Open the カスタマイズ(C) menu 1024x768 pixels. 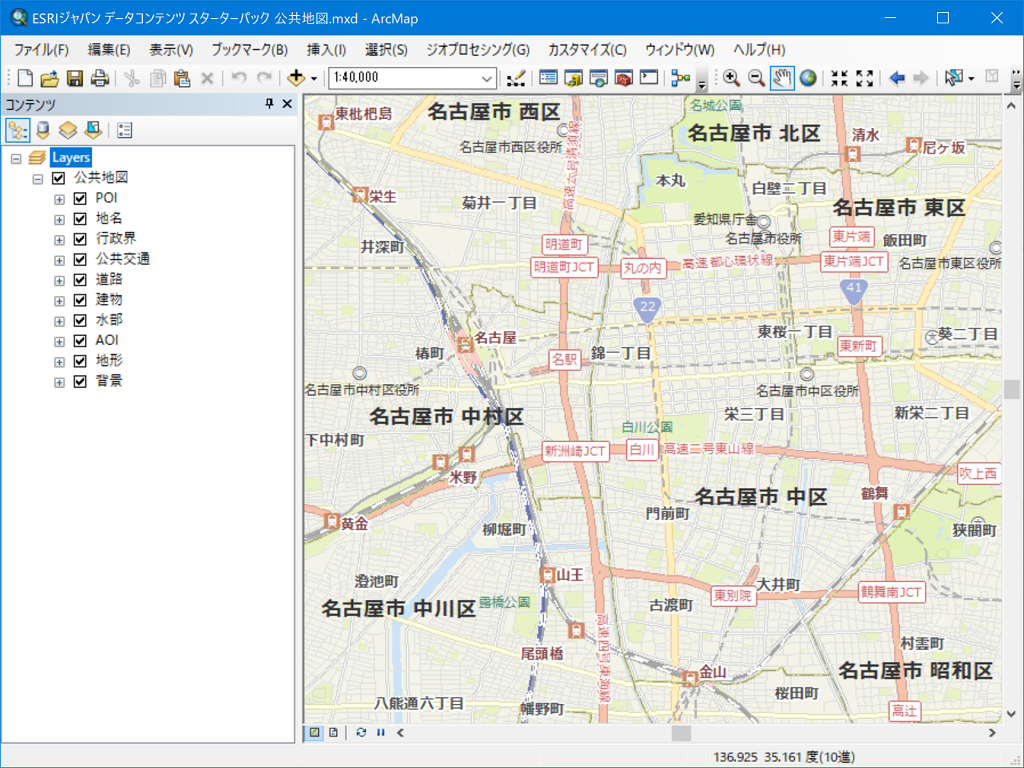[x=587, y=50]
